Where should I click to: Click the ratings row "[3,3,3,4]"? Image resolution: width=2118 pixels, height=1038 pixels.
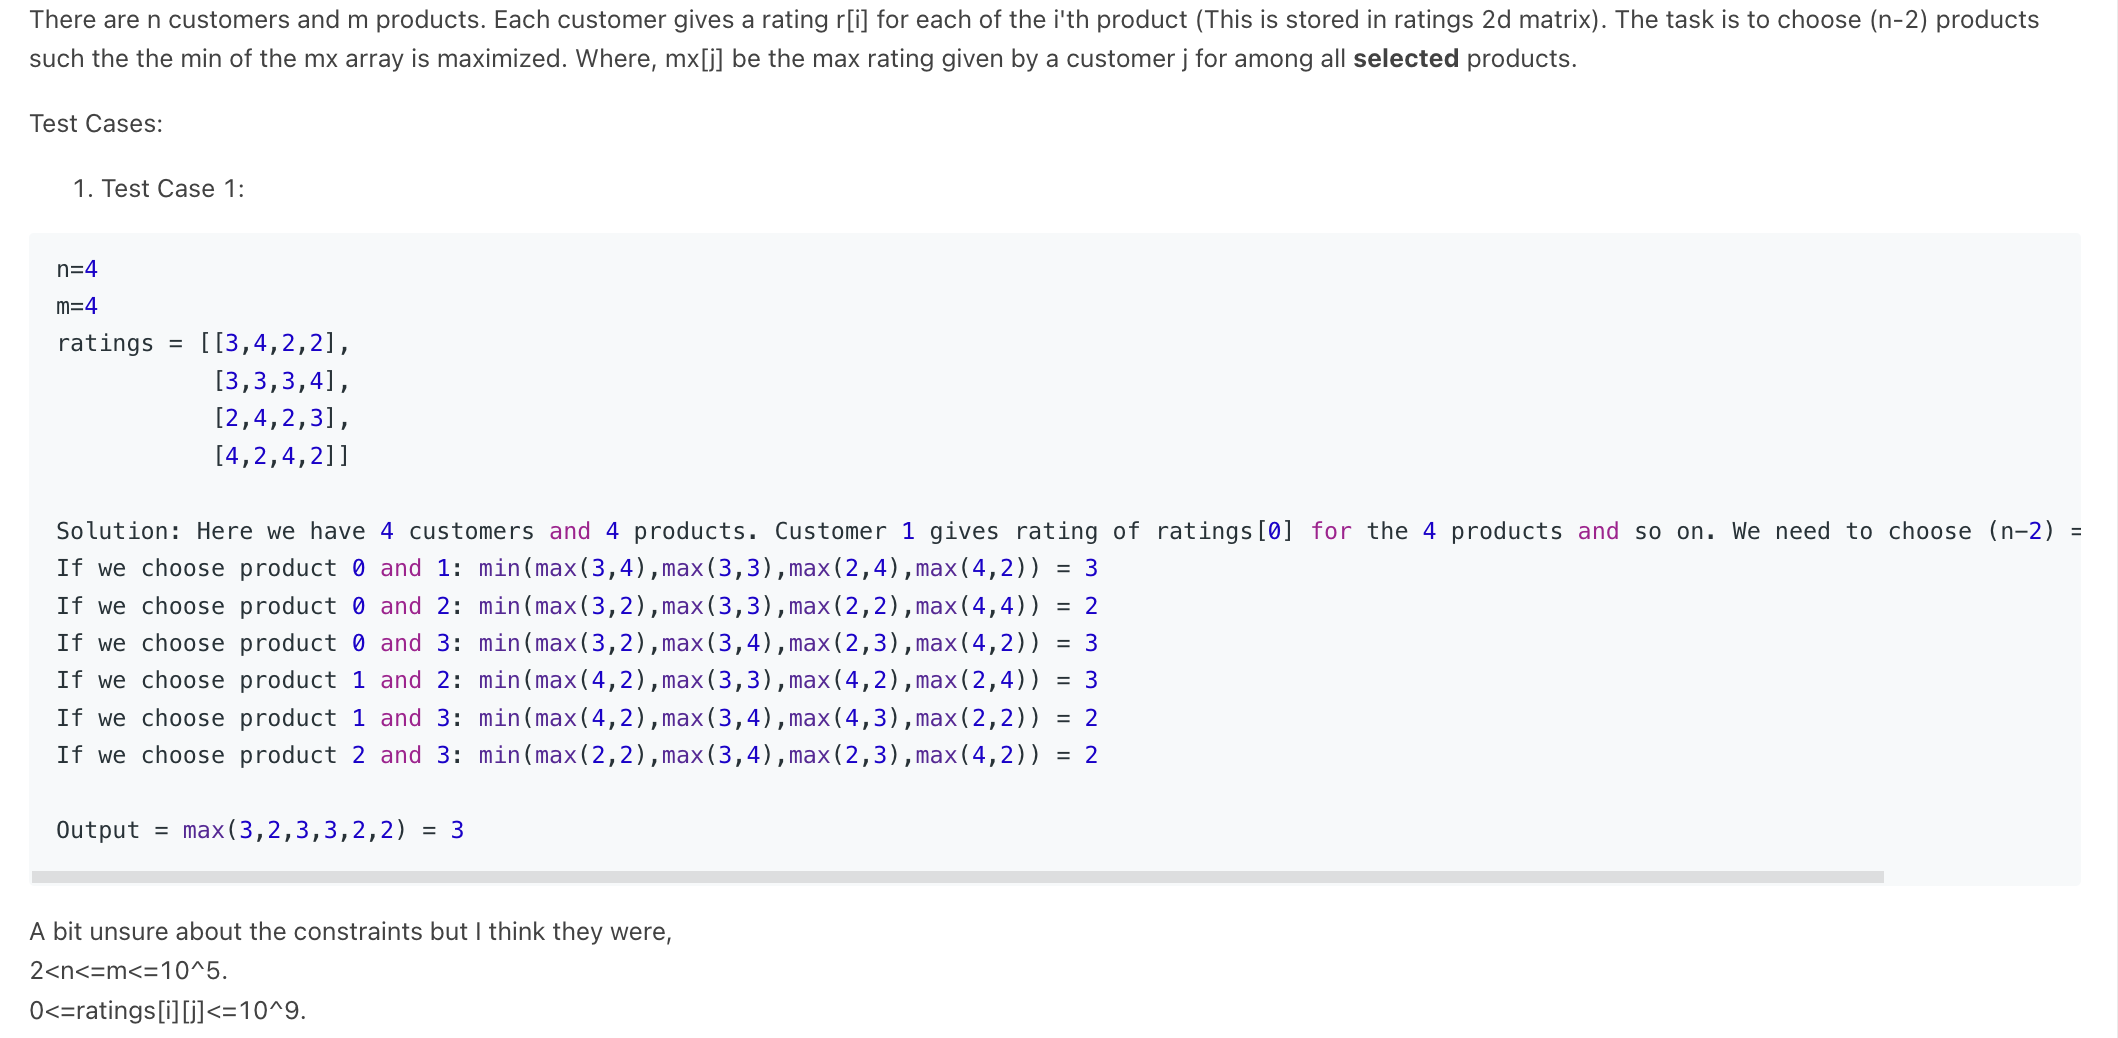[281, 382]
